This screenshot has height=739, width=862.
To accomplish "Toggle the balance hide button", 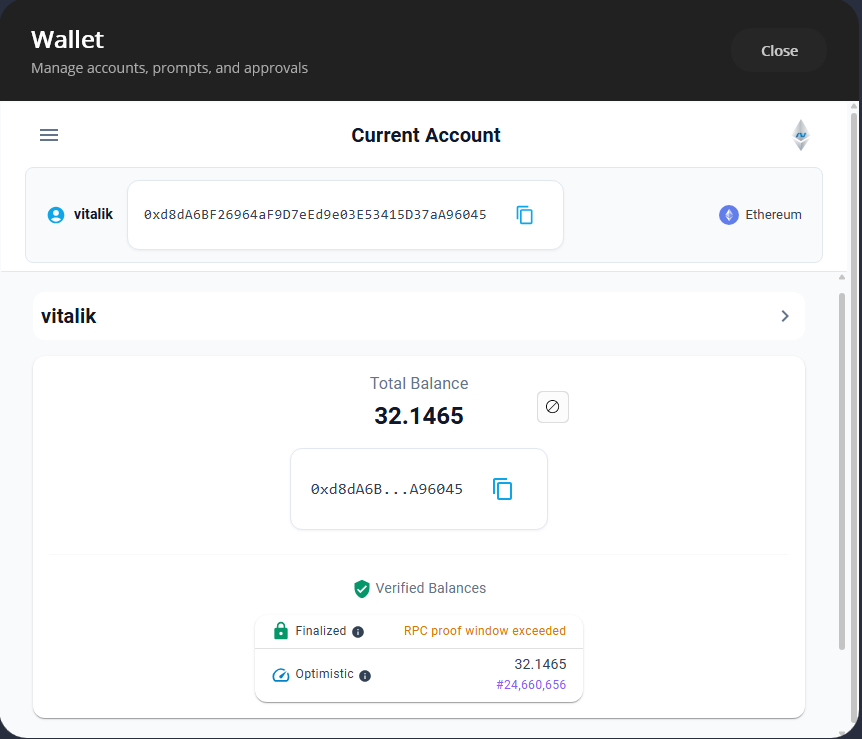I will point(553,407).
